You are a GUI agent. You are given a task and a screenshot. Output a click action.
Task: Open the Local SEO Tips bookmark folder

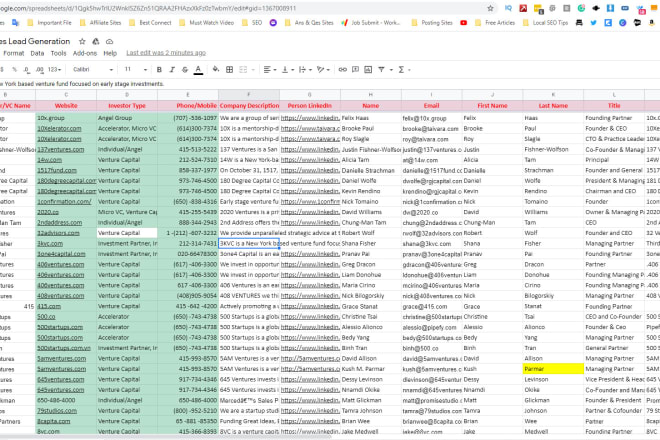[546, 23]
